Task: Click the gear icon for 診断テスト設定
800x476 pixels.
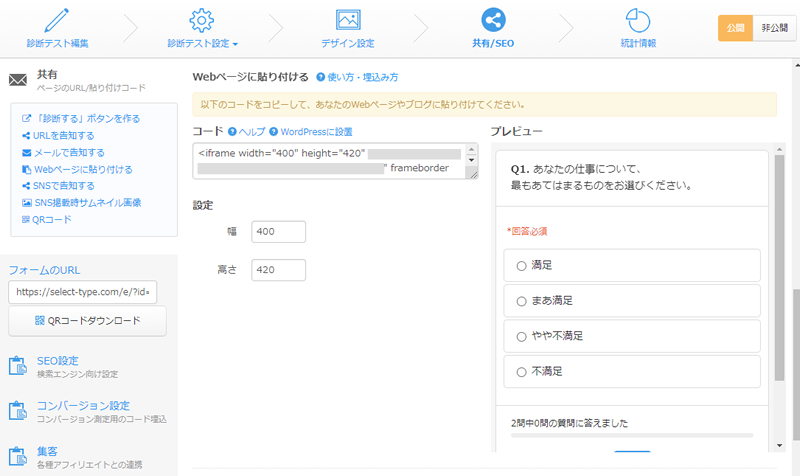Action: pos(202,20)
